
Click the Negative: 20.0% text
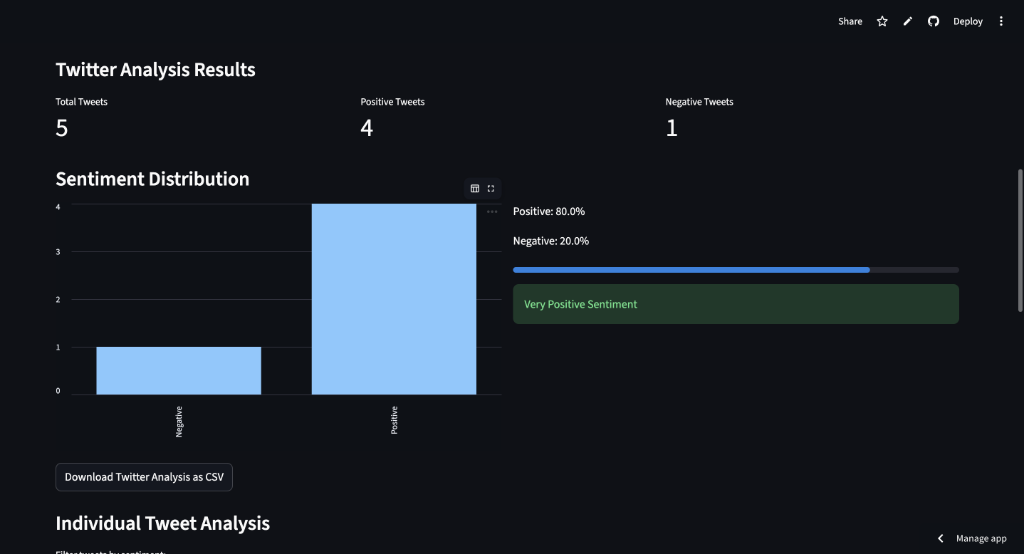(x=551, y=241)
